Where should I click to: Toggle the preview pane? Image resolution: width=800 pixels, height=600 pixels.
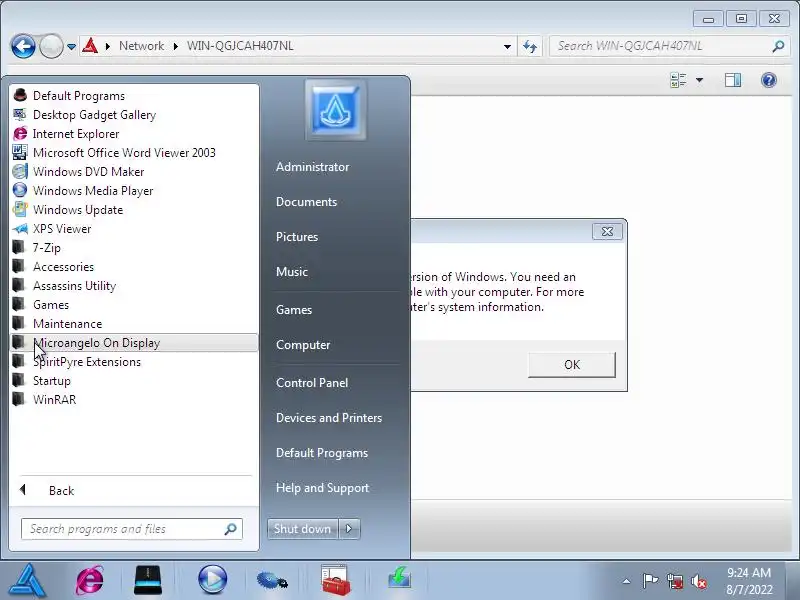pos(733,80)
